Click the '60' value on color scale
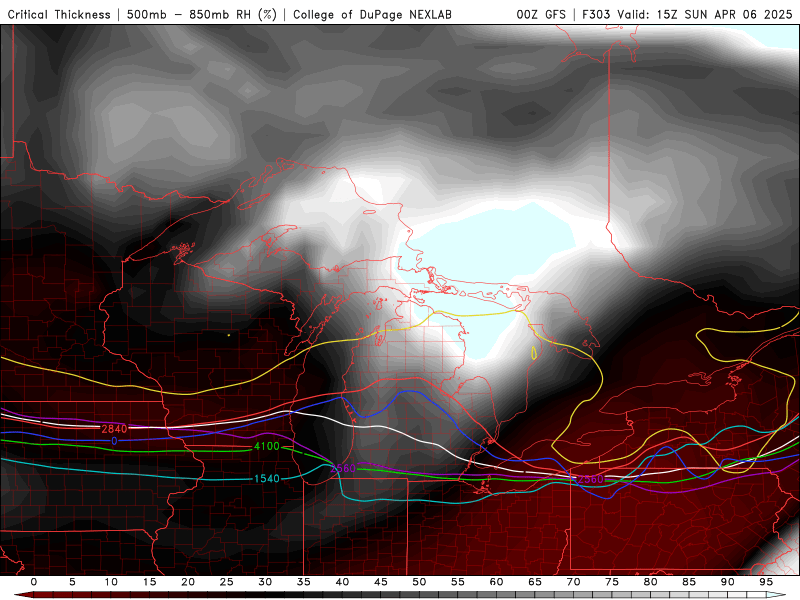The image size is (800, 600). 496,582
